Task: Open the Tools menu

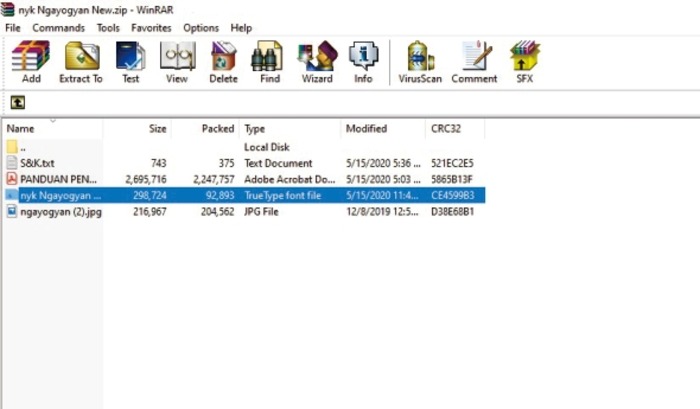Action: click(108, 28)
